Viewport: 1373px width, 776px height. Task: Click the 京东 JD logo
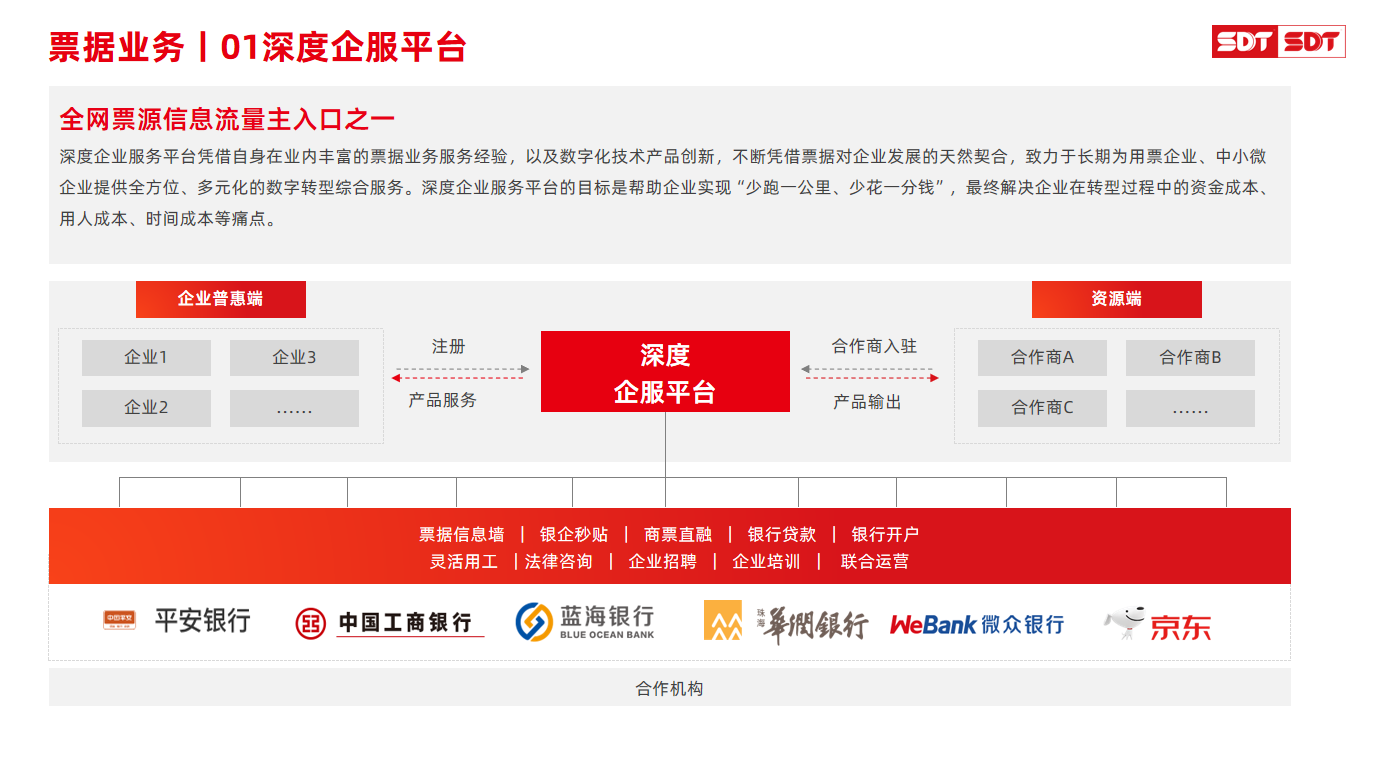[x=1158, y=623]
